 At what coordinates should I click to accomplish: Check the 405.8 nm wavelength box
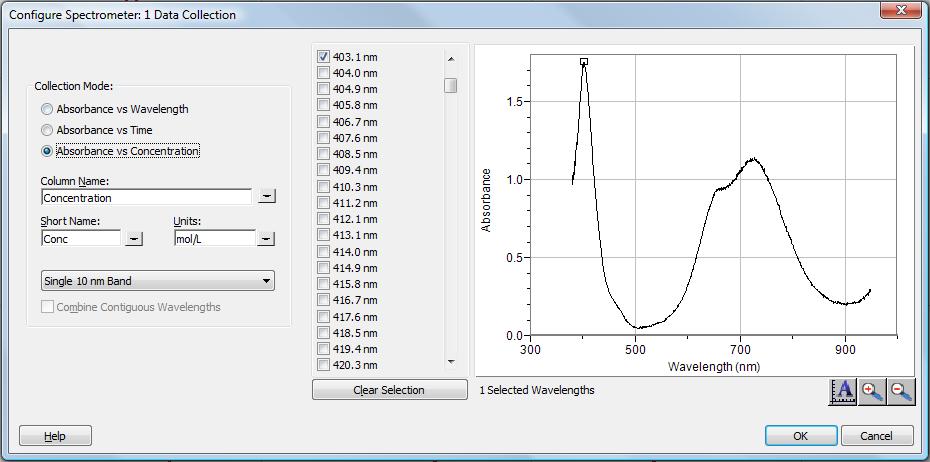323,105
